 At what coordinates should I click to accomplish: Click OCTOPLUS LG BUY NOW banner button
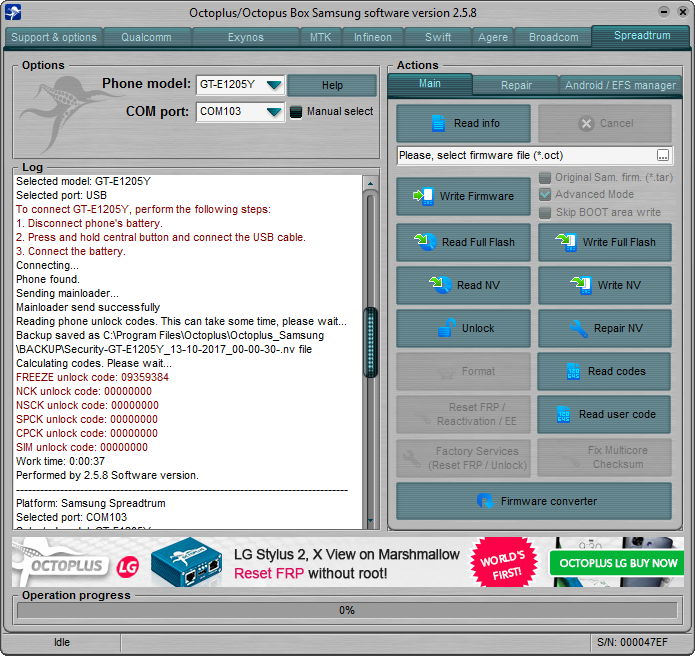pos(617,563)
